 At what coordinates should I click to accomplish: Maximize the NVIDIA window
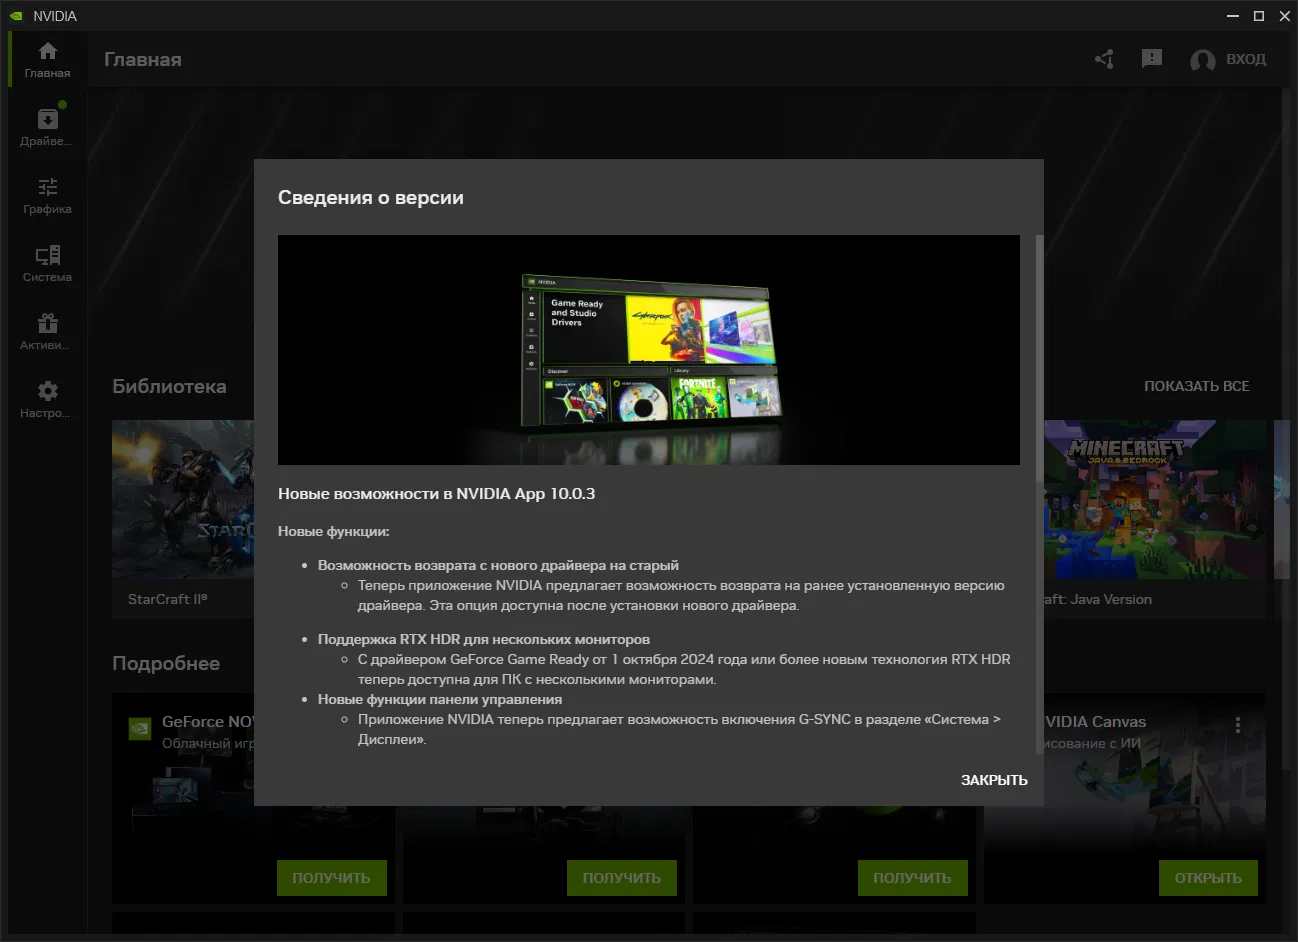pyautogui.click(x=1259, y=16)
